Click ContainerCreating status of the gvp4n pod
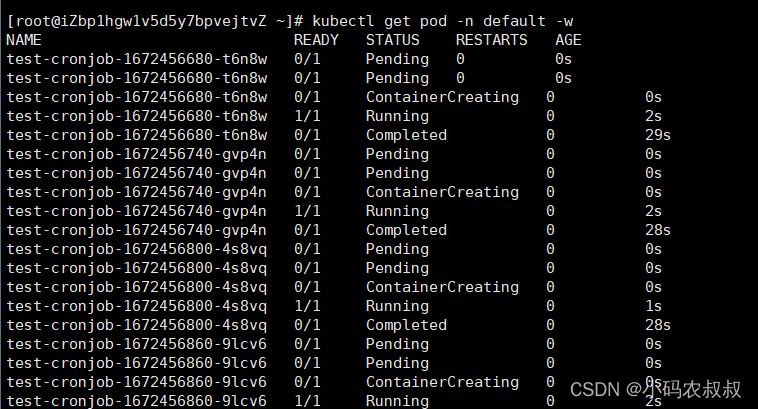 (442, 192)
